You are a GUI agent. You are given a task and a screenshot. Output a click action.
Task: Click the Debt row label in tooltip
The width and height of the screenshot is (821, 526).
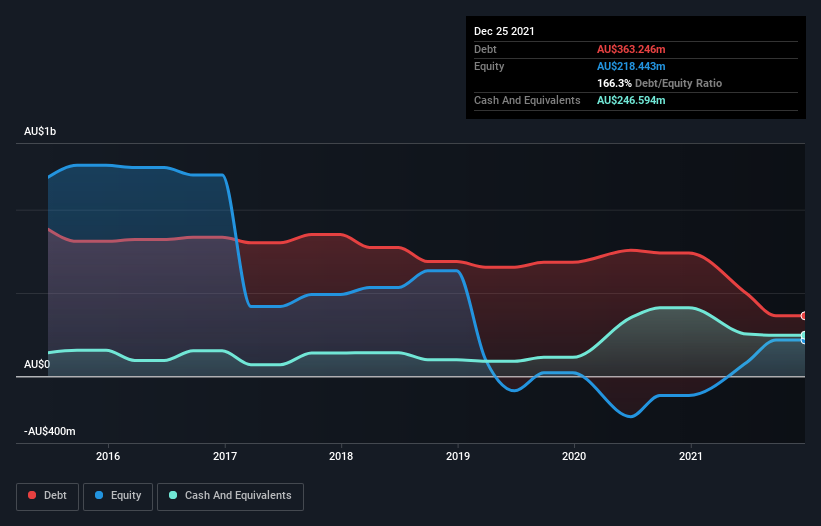point(485,49)
